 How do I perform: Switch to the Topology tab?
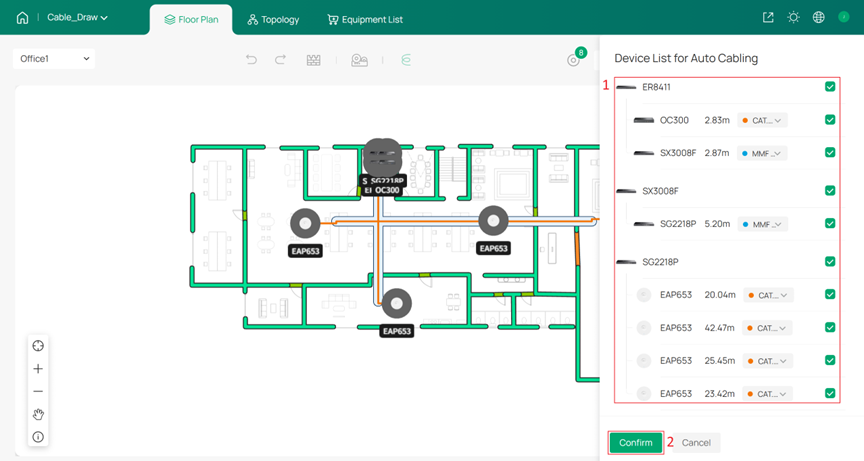point(273,19)
